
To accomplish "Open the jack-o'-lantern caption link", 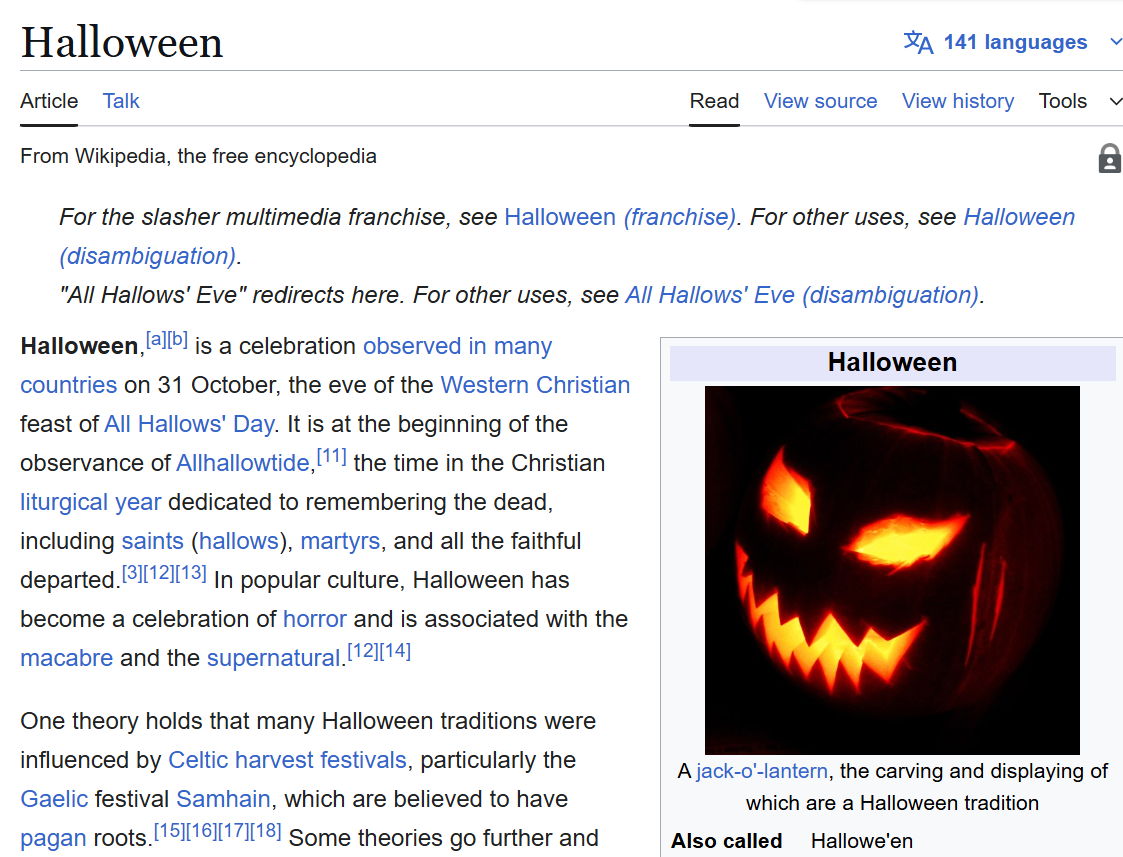I will pyautogui.click(x=762, y=771).
